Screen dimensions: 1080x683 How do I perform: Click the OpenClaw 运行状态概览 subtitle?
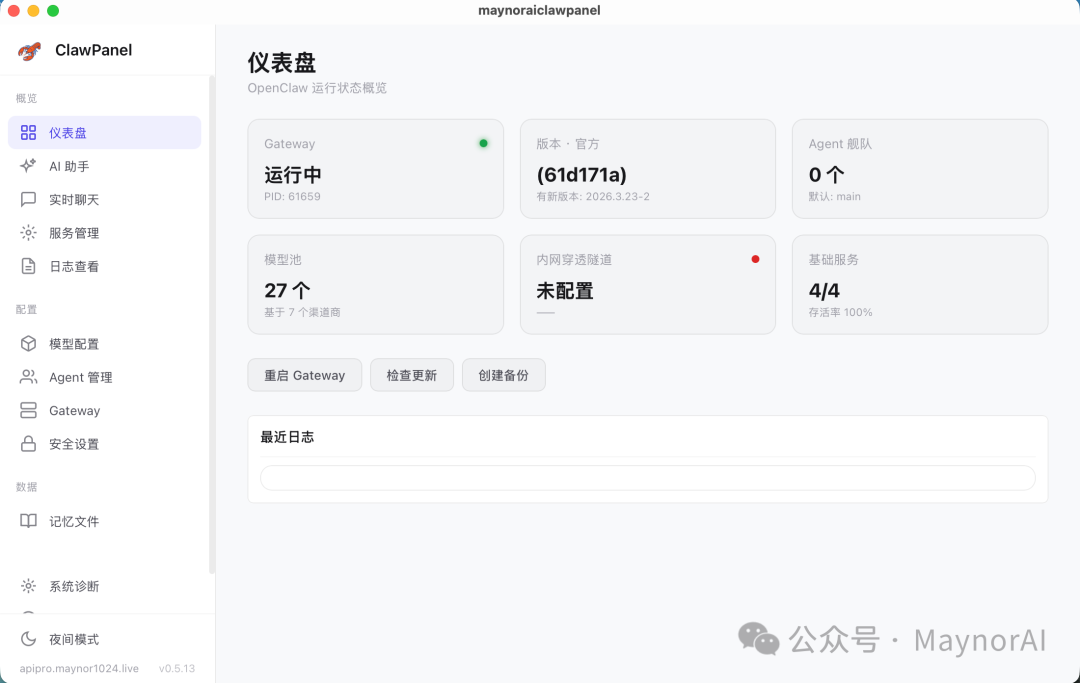pyautogui.click(x=317, y=88)
